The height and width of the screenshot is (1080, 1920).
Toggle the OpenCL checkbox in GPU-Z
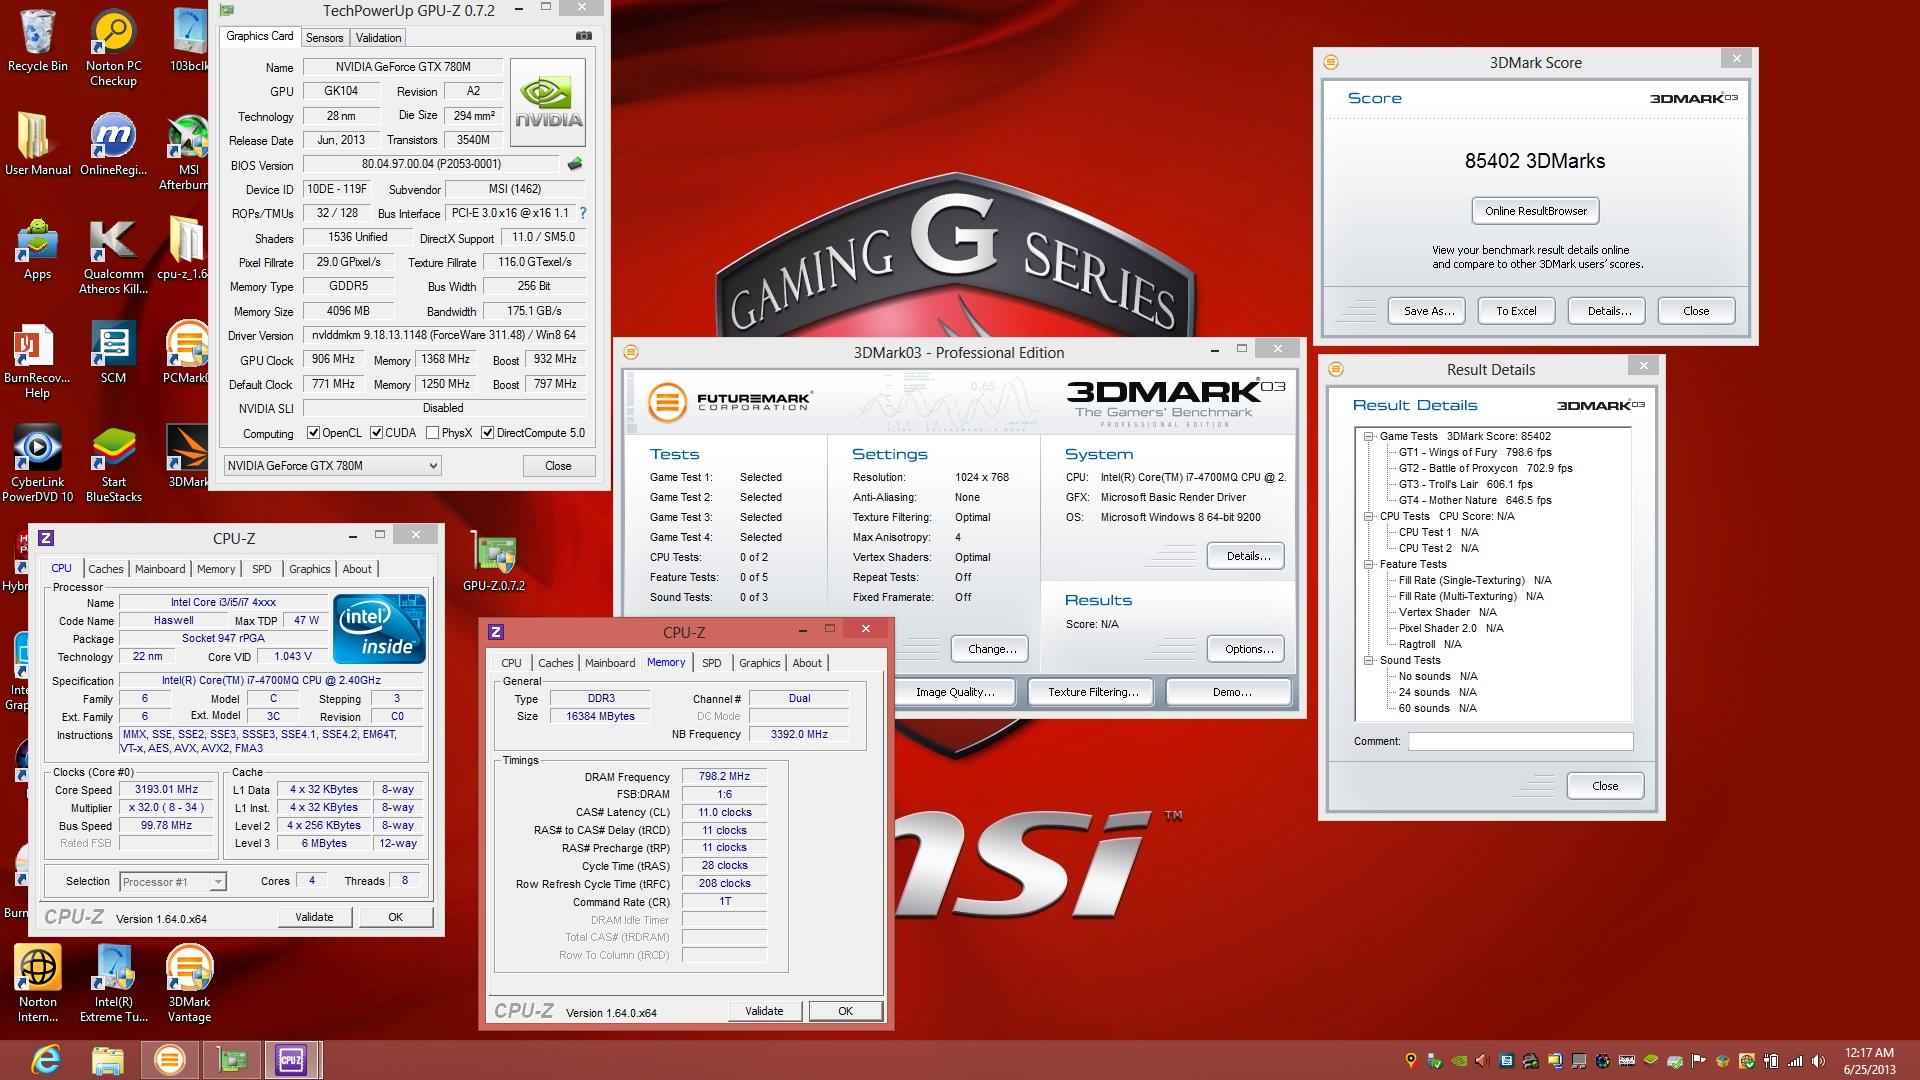coord(314,433)
